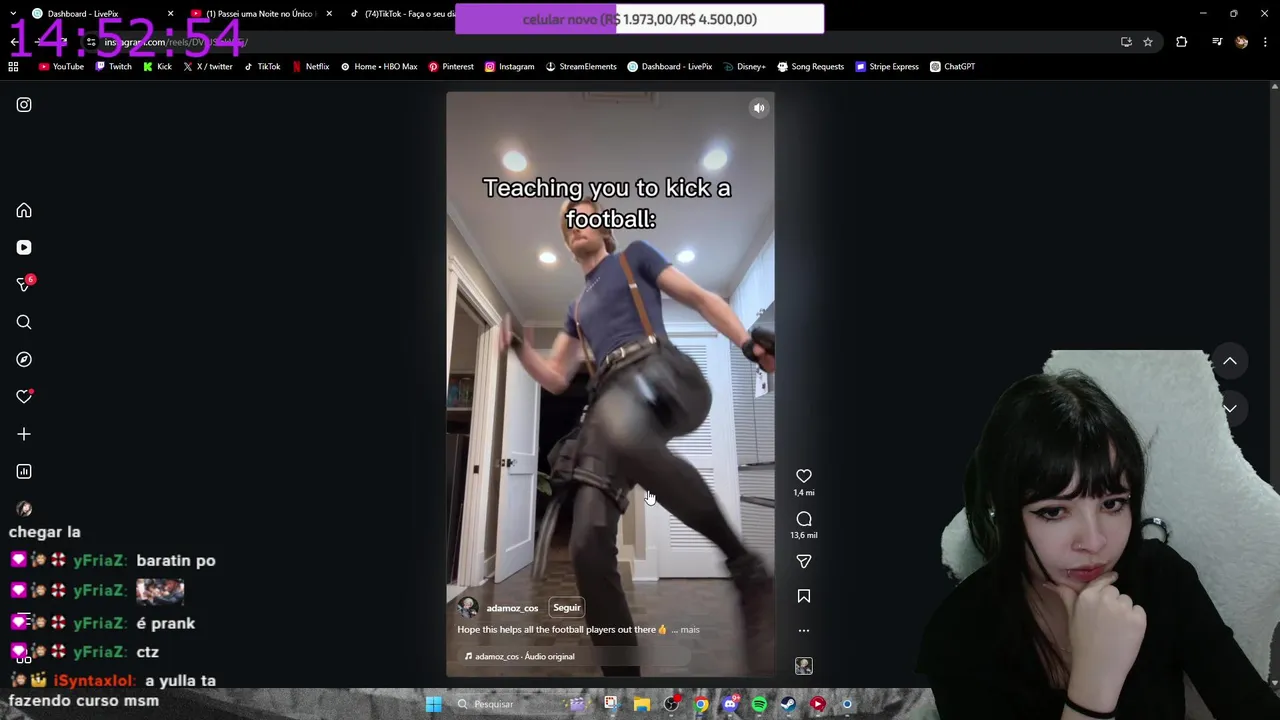Toggle the reel's sound mute button
The image size is (1280, 720).
759,108
